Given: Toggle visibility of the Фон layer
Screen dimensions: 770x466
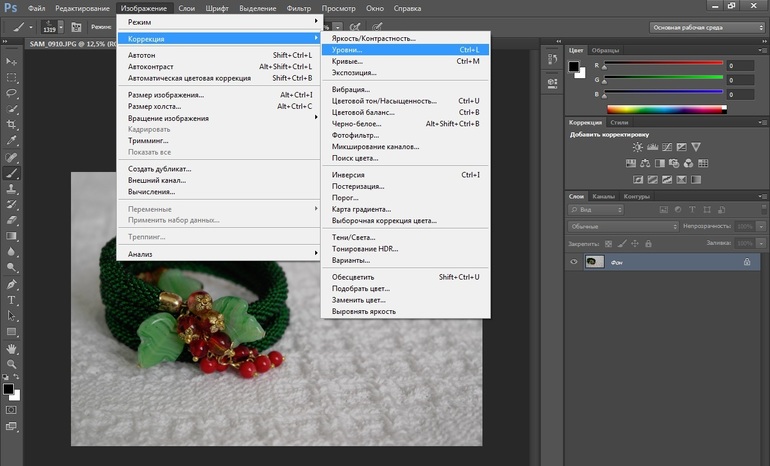Looking at the screenshot, I should tap(574, 262).
